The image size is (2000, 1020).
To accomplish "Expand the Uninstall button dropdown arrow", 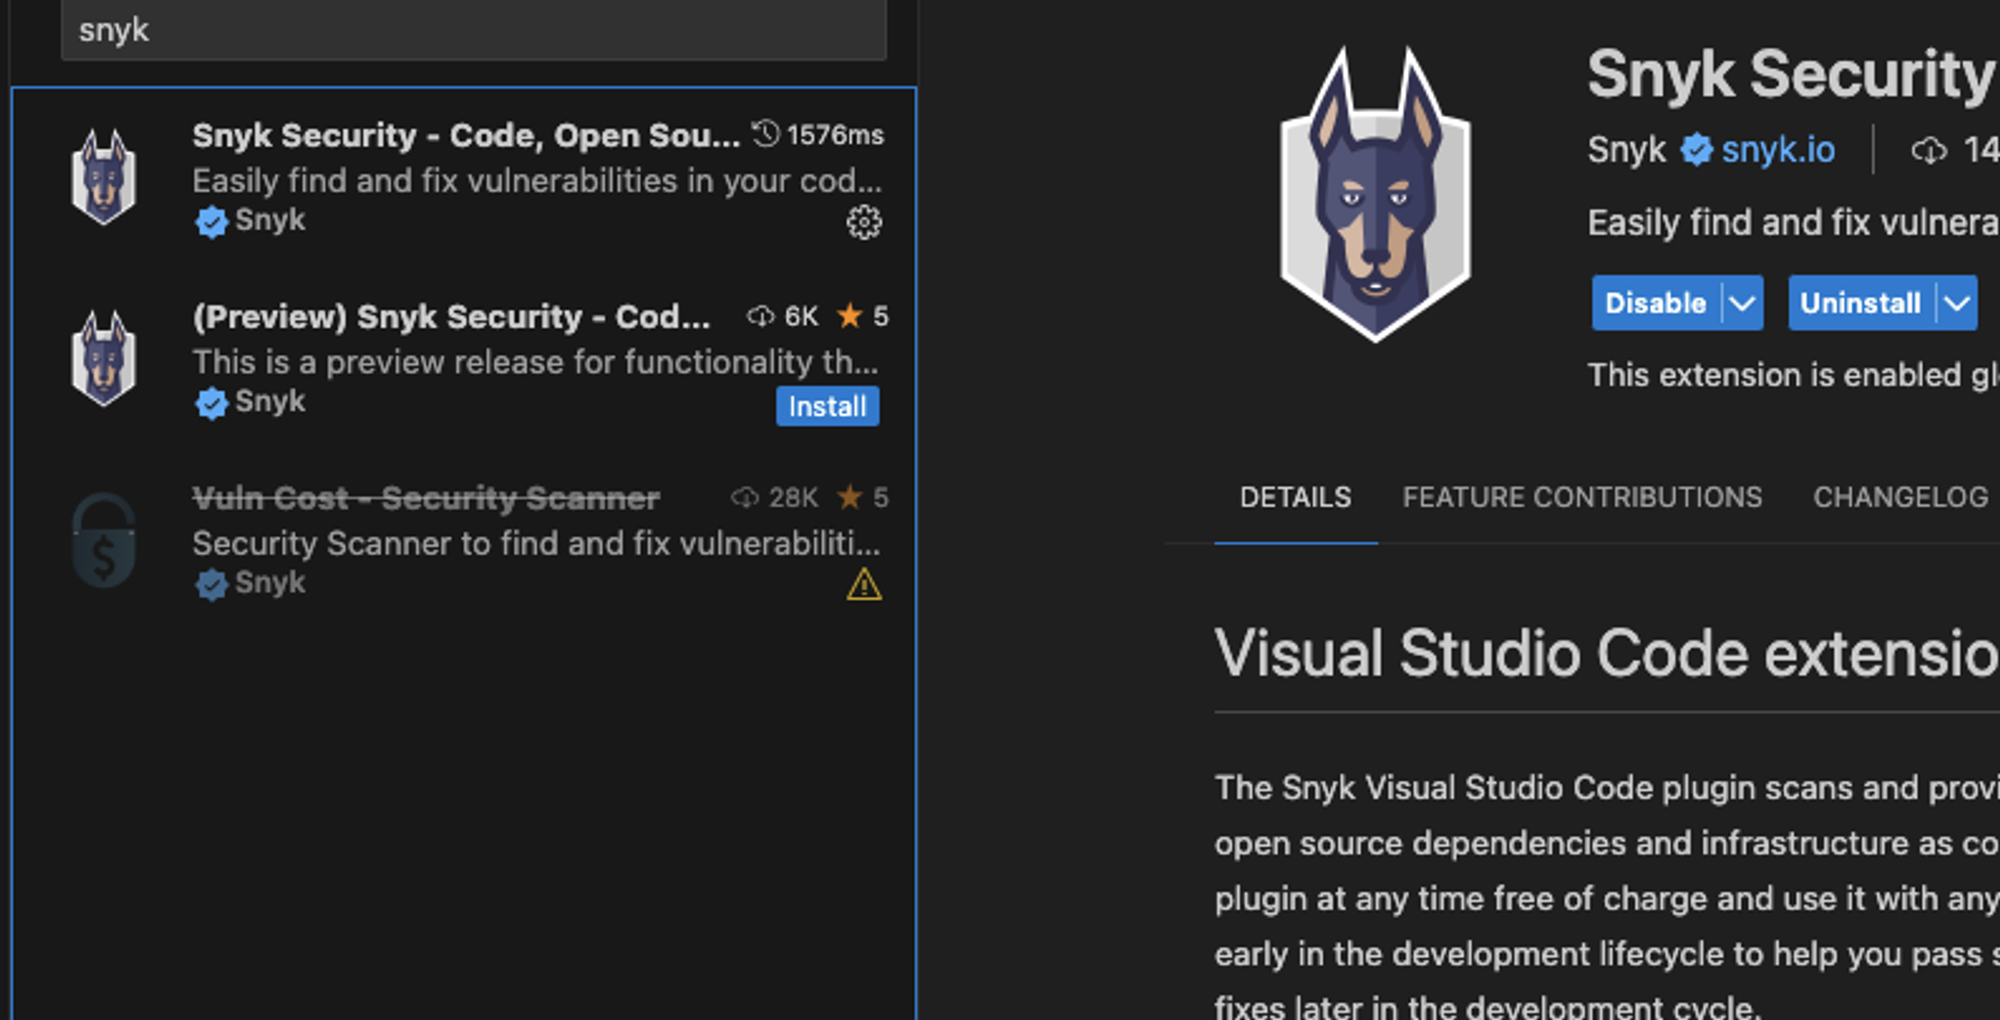I will pos(1957,303).
